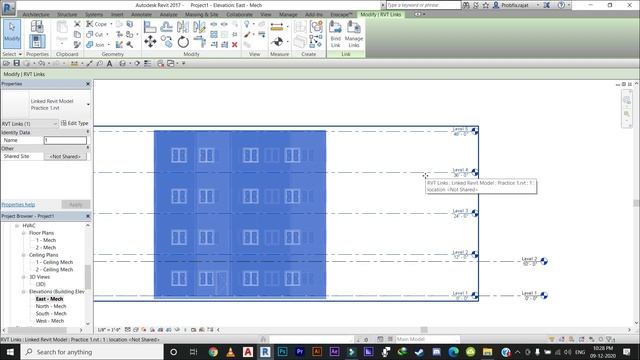Screen dimensions: 640x360
Task: Open the Revit application menu
Action: pos(8,8)
